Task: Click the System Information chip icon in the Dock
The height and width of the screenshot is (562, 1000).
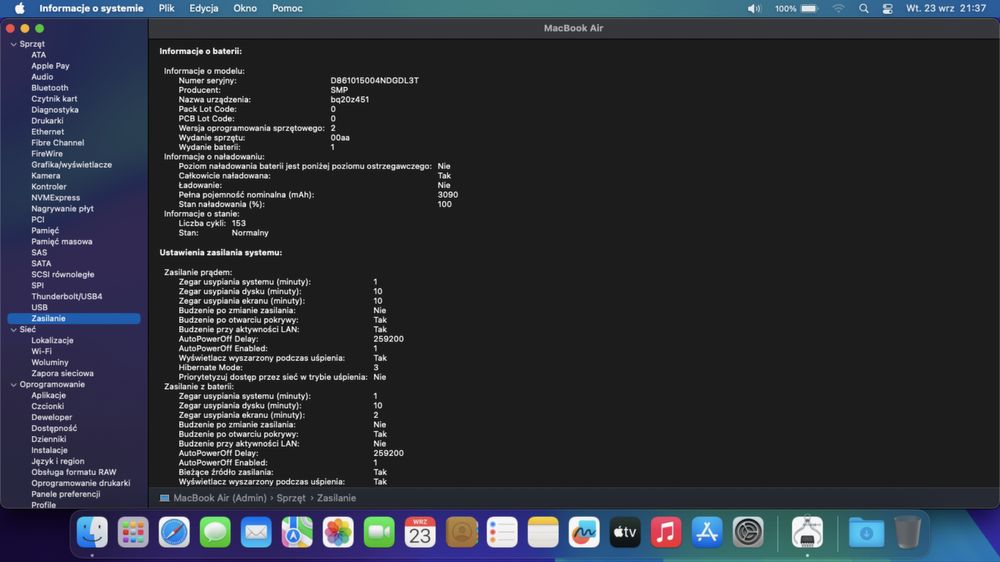Action: click(x=807, y=532)
